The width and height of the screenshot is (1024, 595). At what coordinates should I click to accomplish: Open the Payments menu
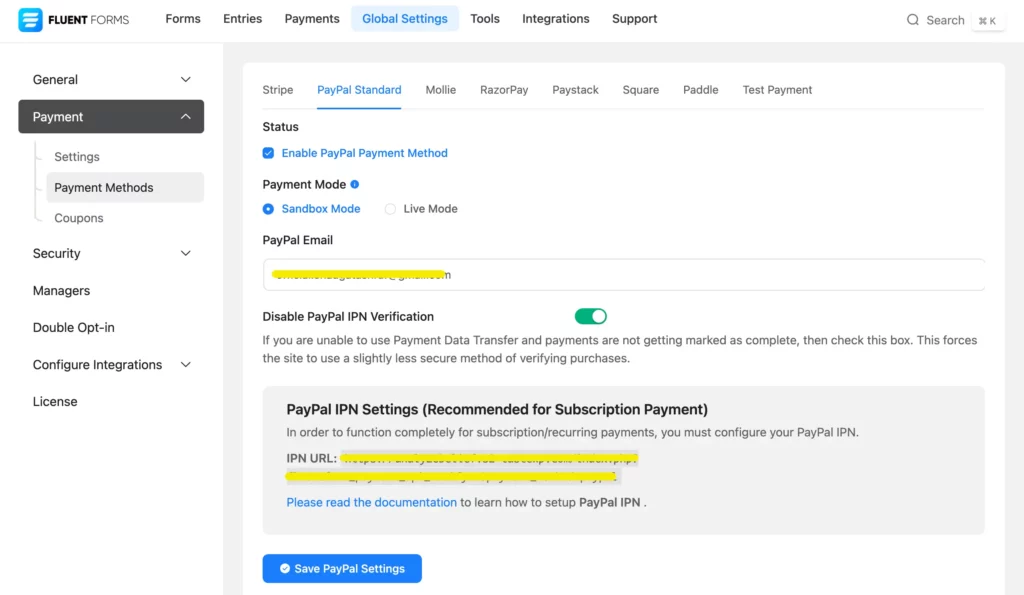coord(312,19)
